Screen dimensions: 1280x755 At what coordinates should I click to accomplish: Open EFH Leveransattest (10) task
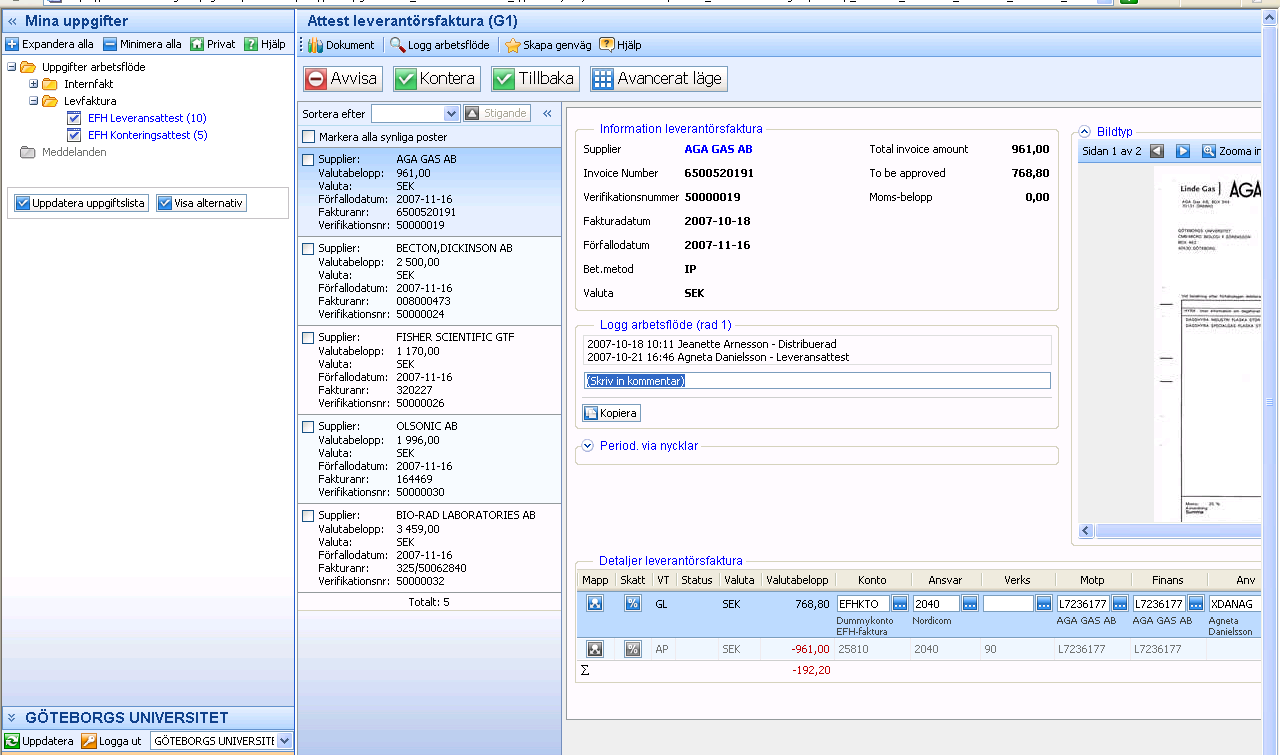click(147, 118)
